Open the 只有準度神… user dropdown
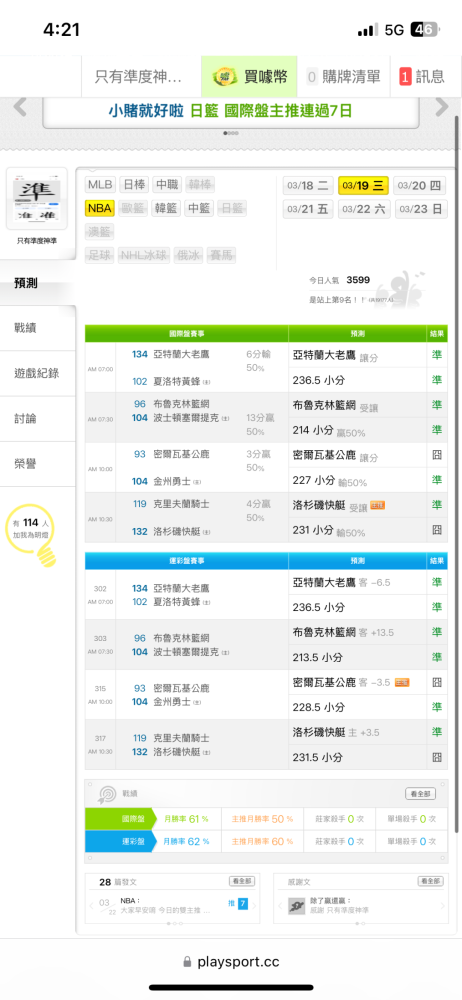 point(141,77)
